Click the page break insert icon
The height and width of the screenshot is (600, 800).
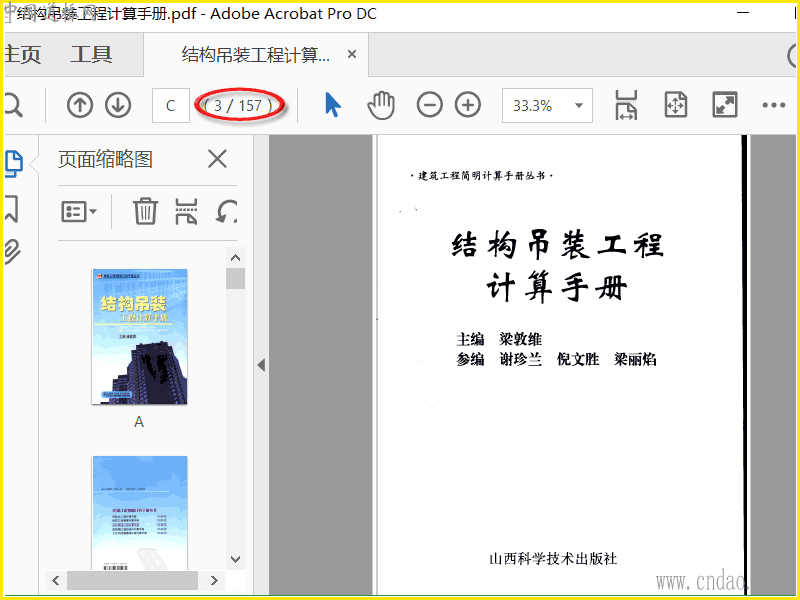tap(186, 211)
